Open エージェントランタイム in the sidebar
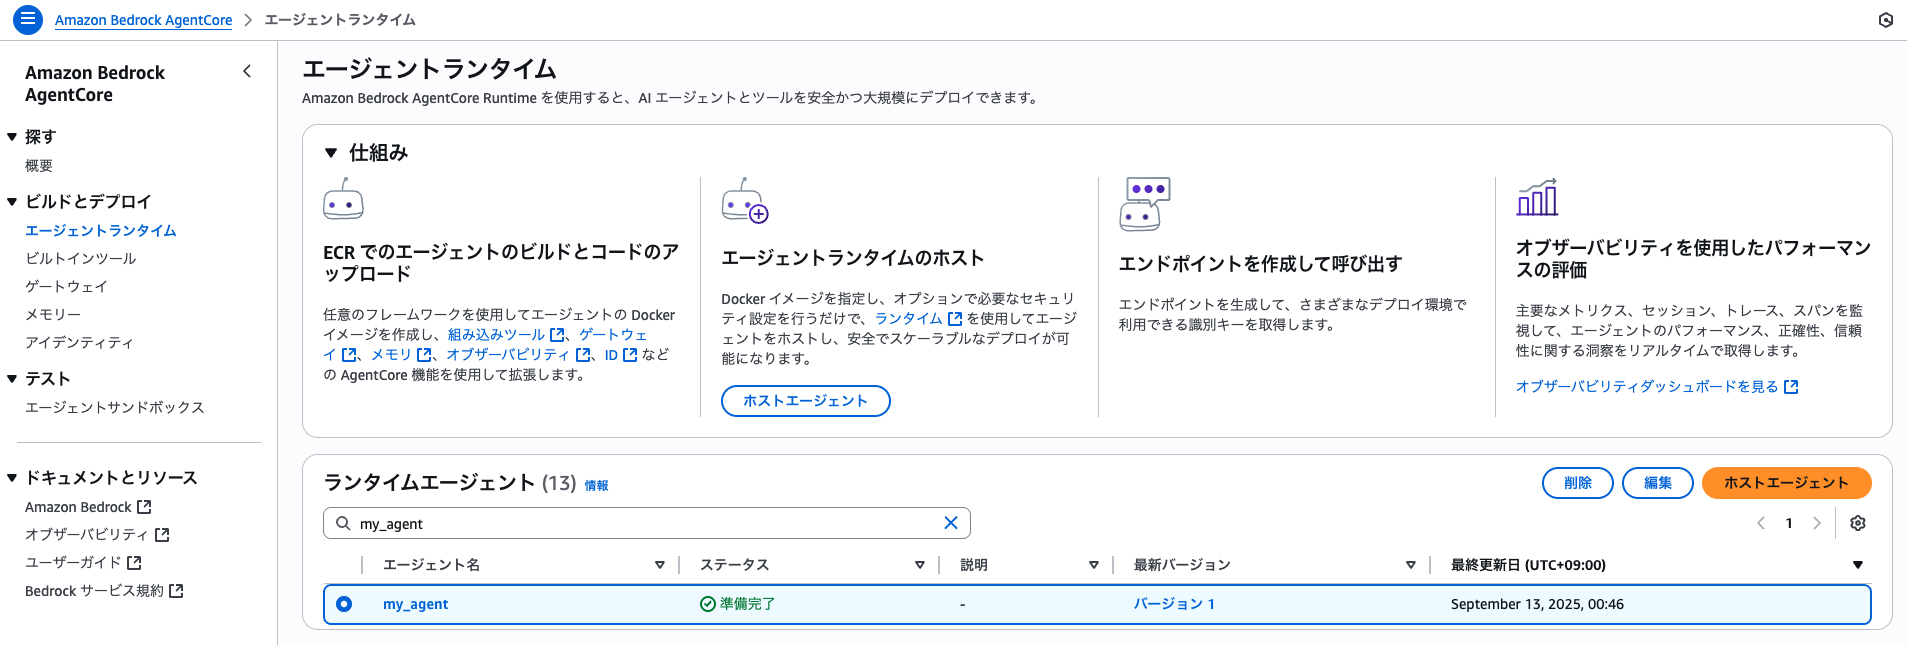Screen dimensions: 1907x645 tap(101, 230)
